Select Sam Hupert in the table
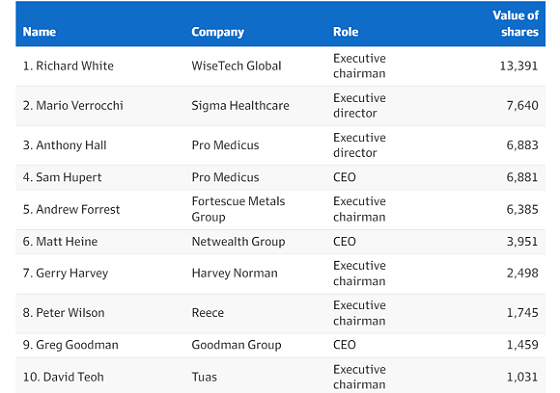The height and width of the screenshot is (393, 560). pos(62,177)
